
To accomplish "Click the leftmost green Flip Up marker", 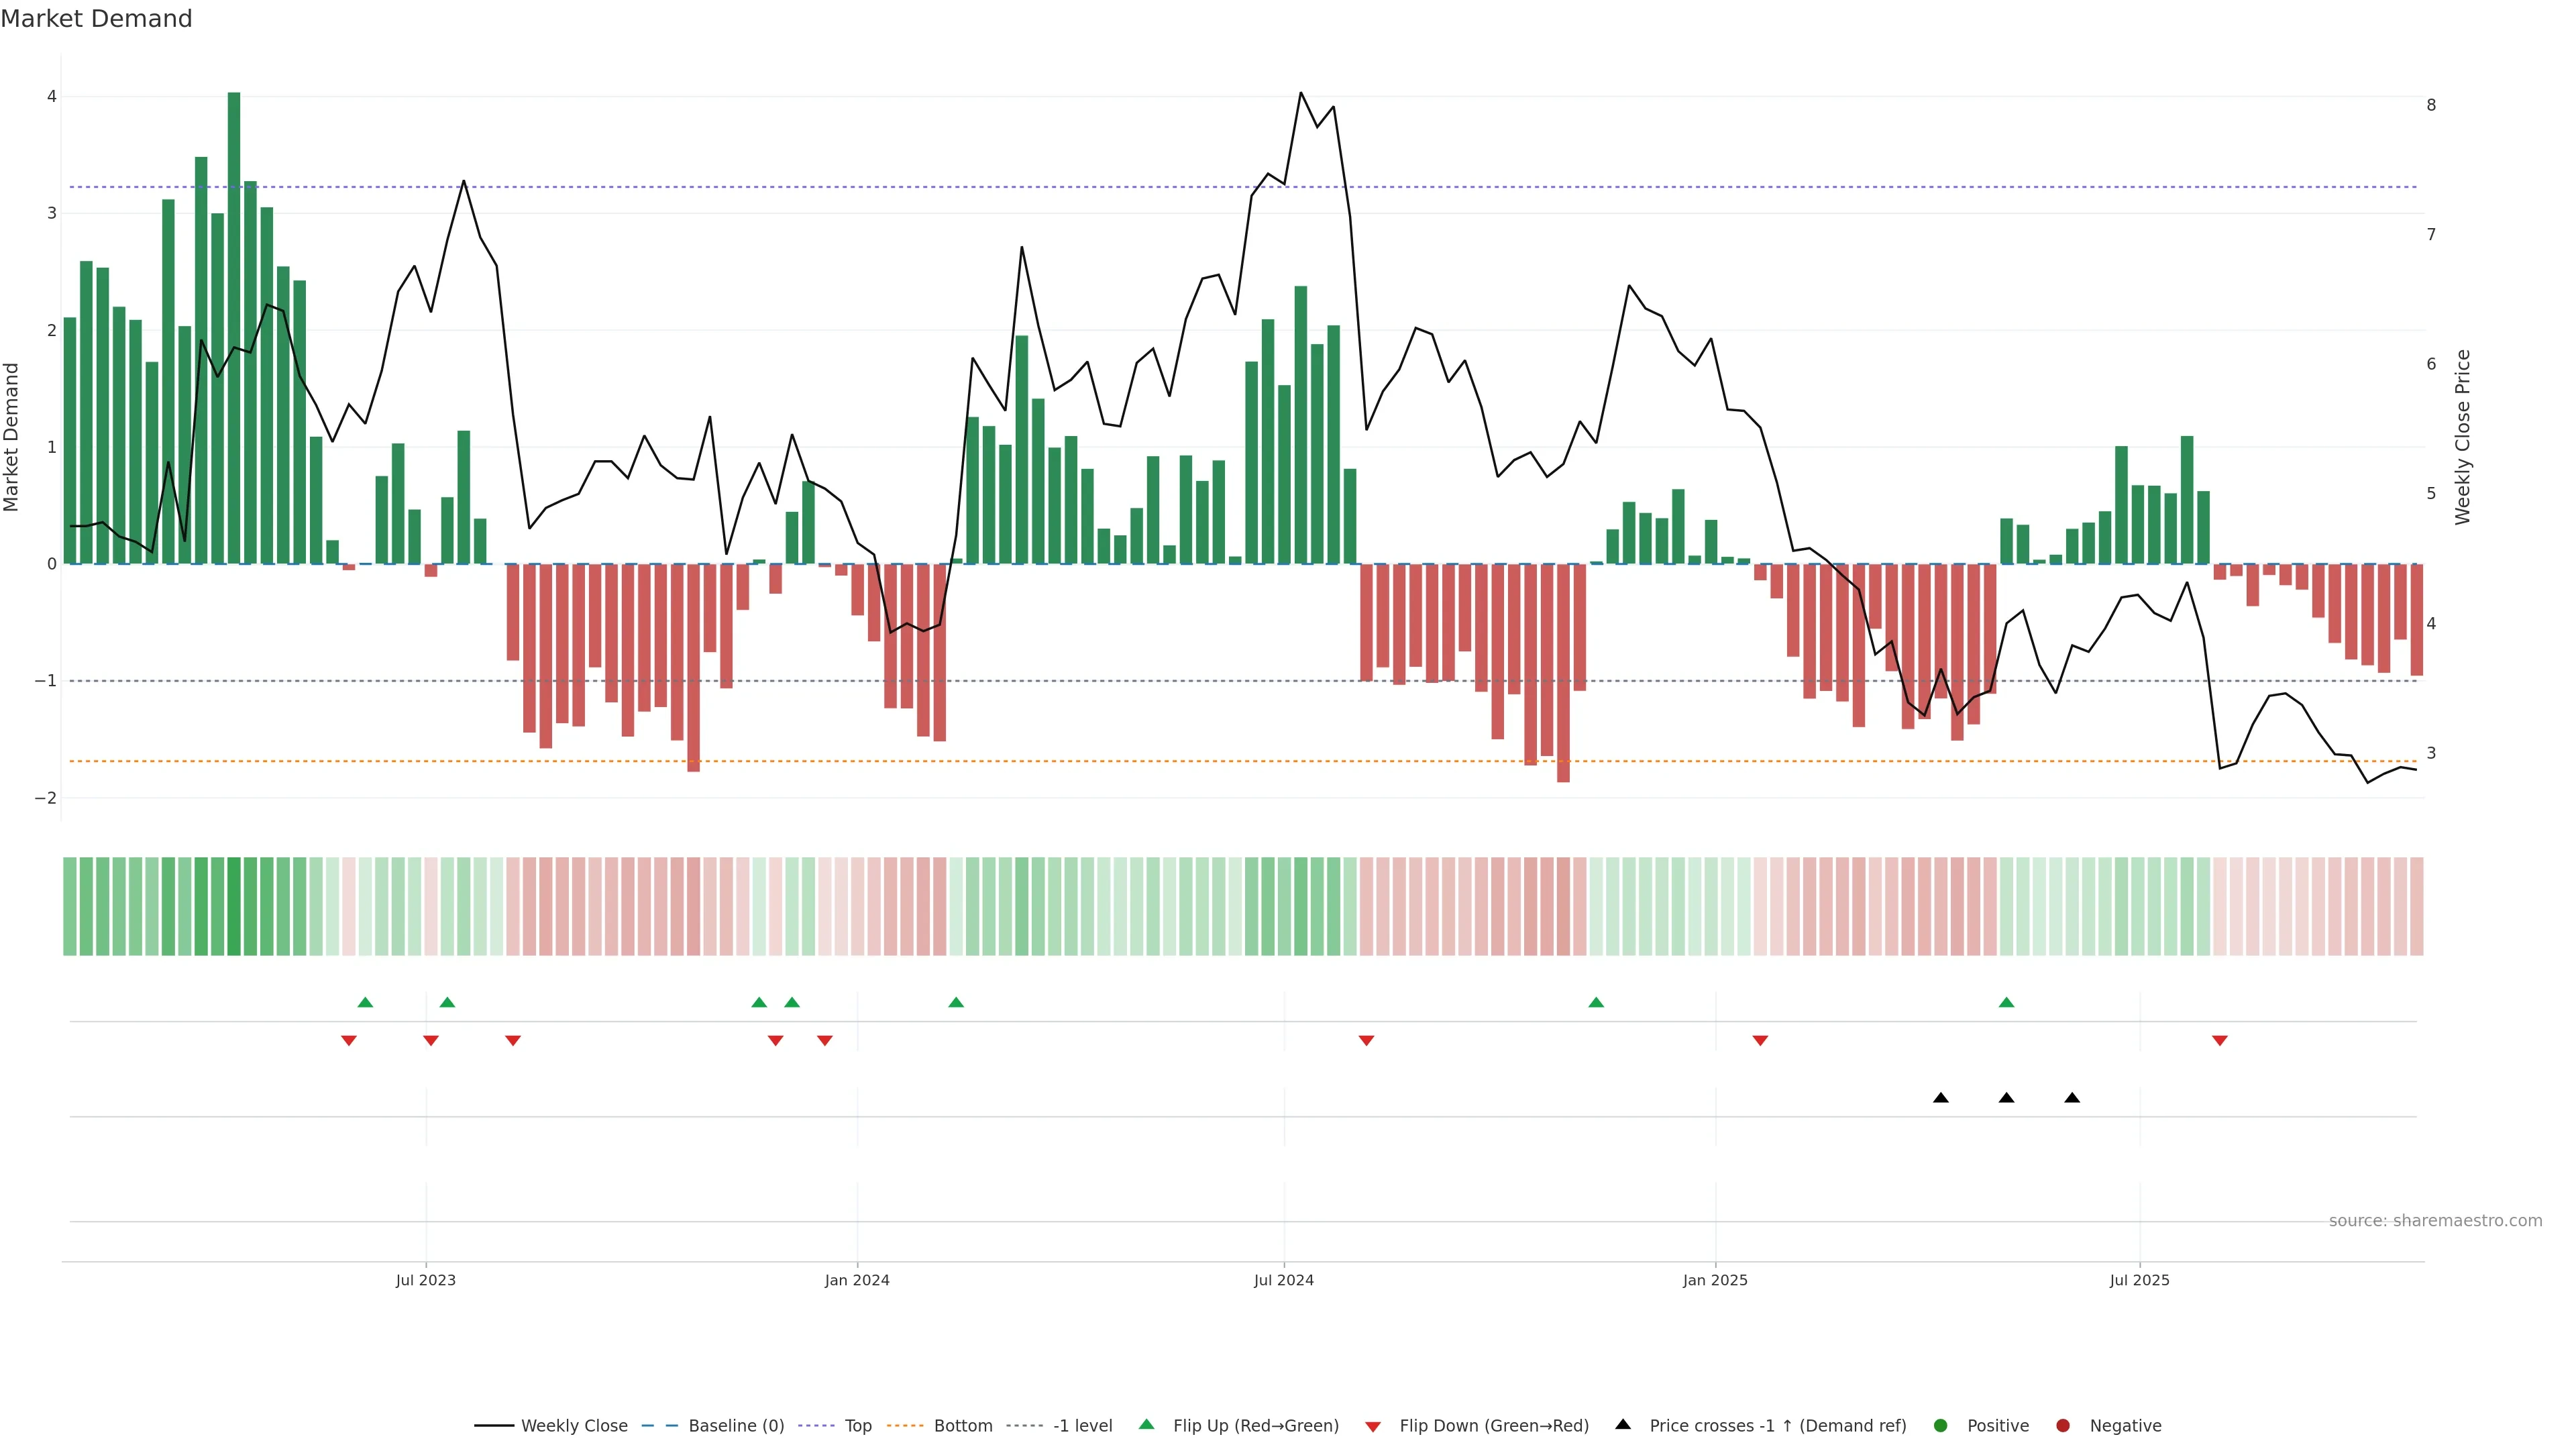I will [365, 1003].
